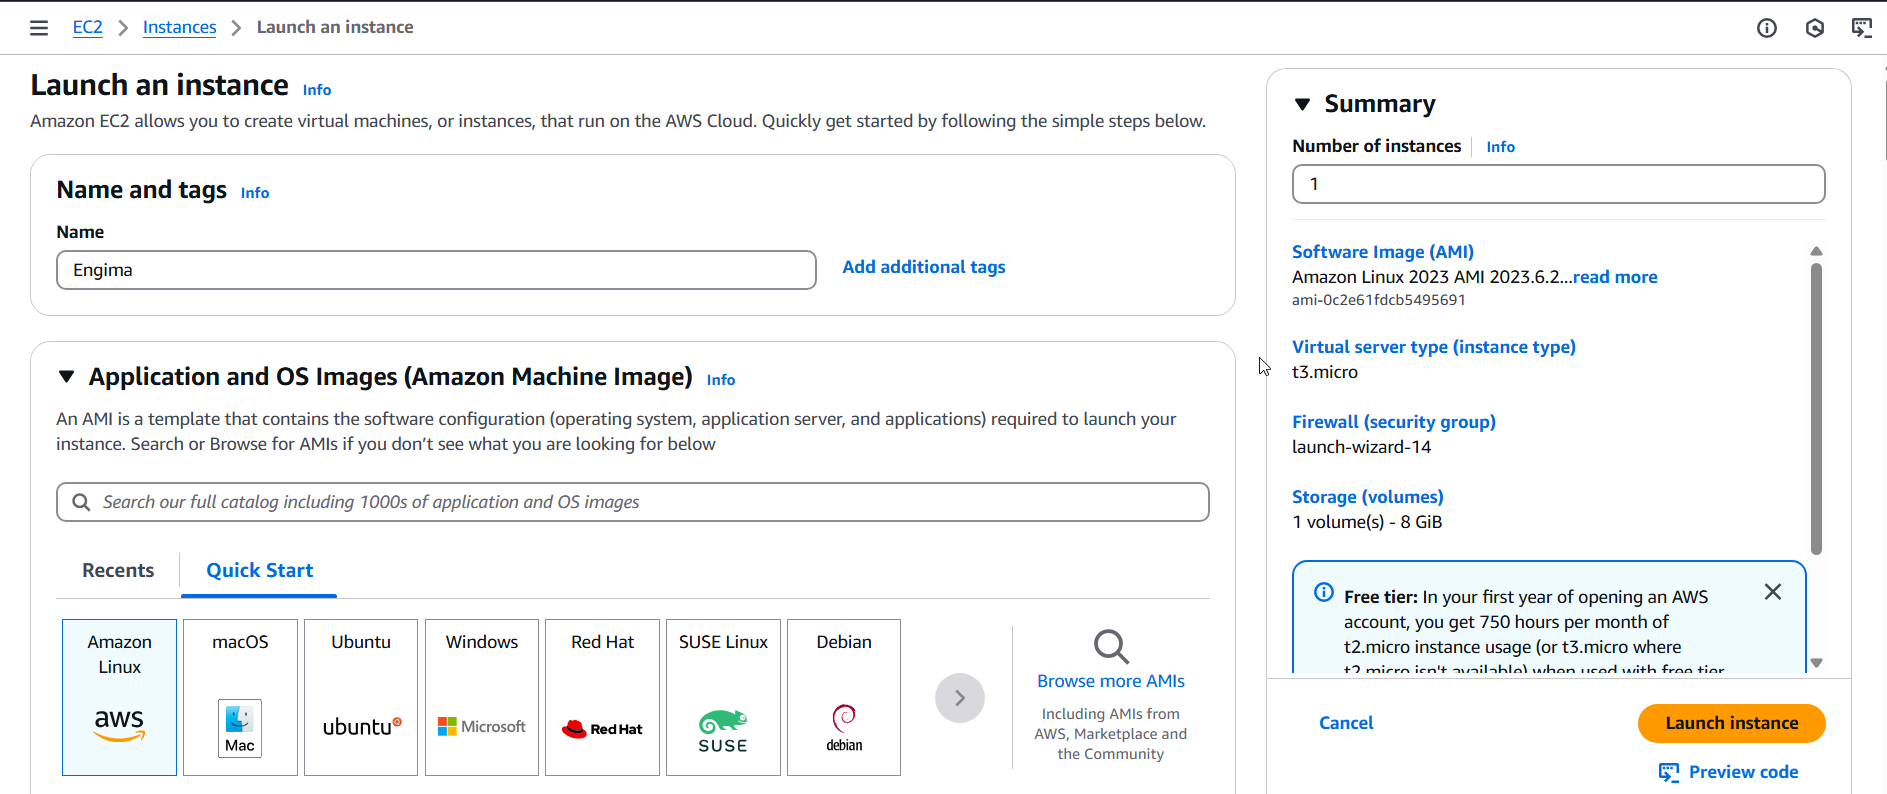Open Software Image (AMI) summary link
Image resolution: width=1887 pixels, height=794 pixels.
(1382, 252)
